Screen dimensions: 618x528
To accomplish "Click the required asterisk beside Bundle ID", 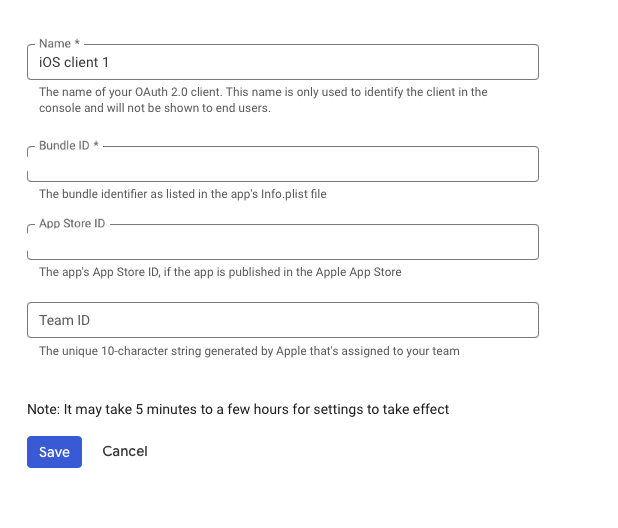I will [96, 146].
